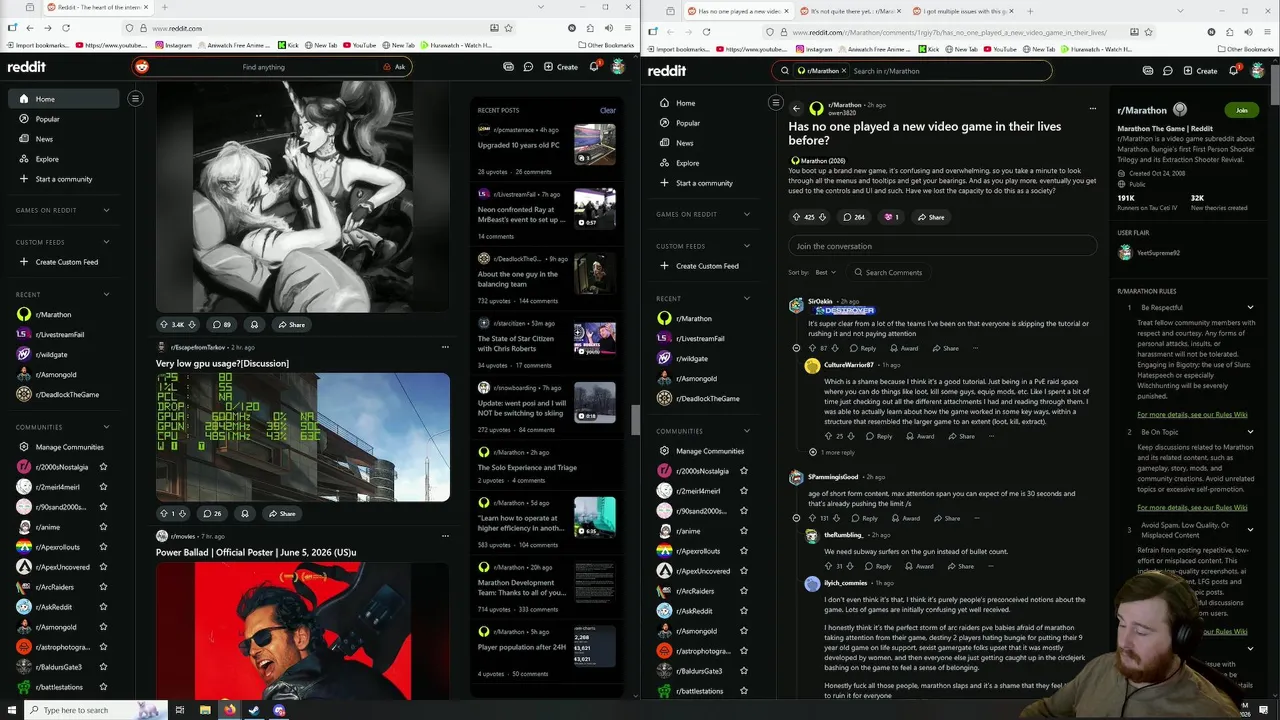Open chat icon in right Reddit window header
This screenshot has width=1280, height=720.
pyautogui.click(x=1168, y=71)
